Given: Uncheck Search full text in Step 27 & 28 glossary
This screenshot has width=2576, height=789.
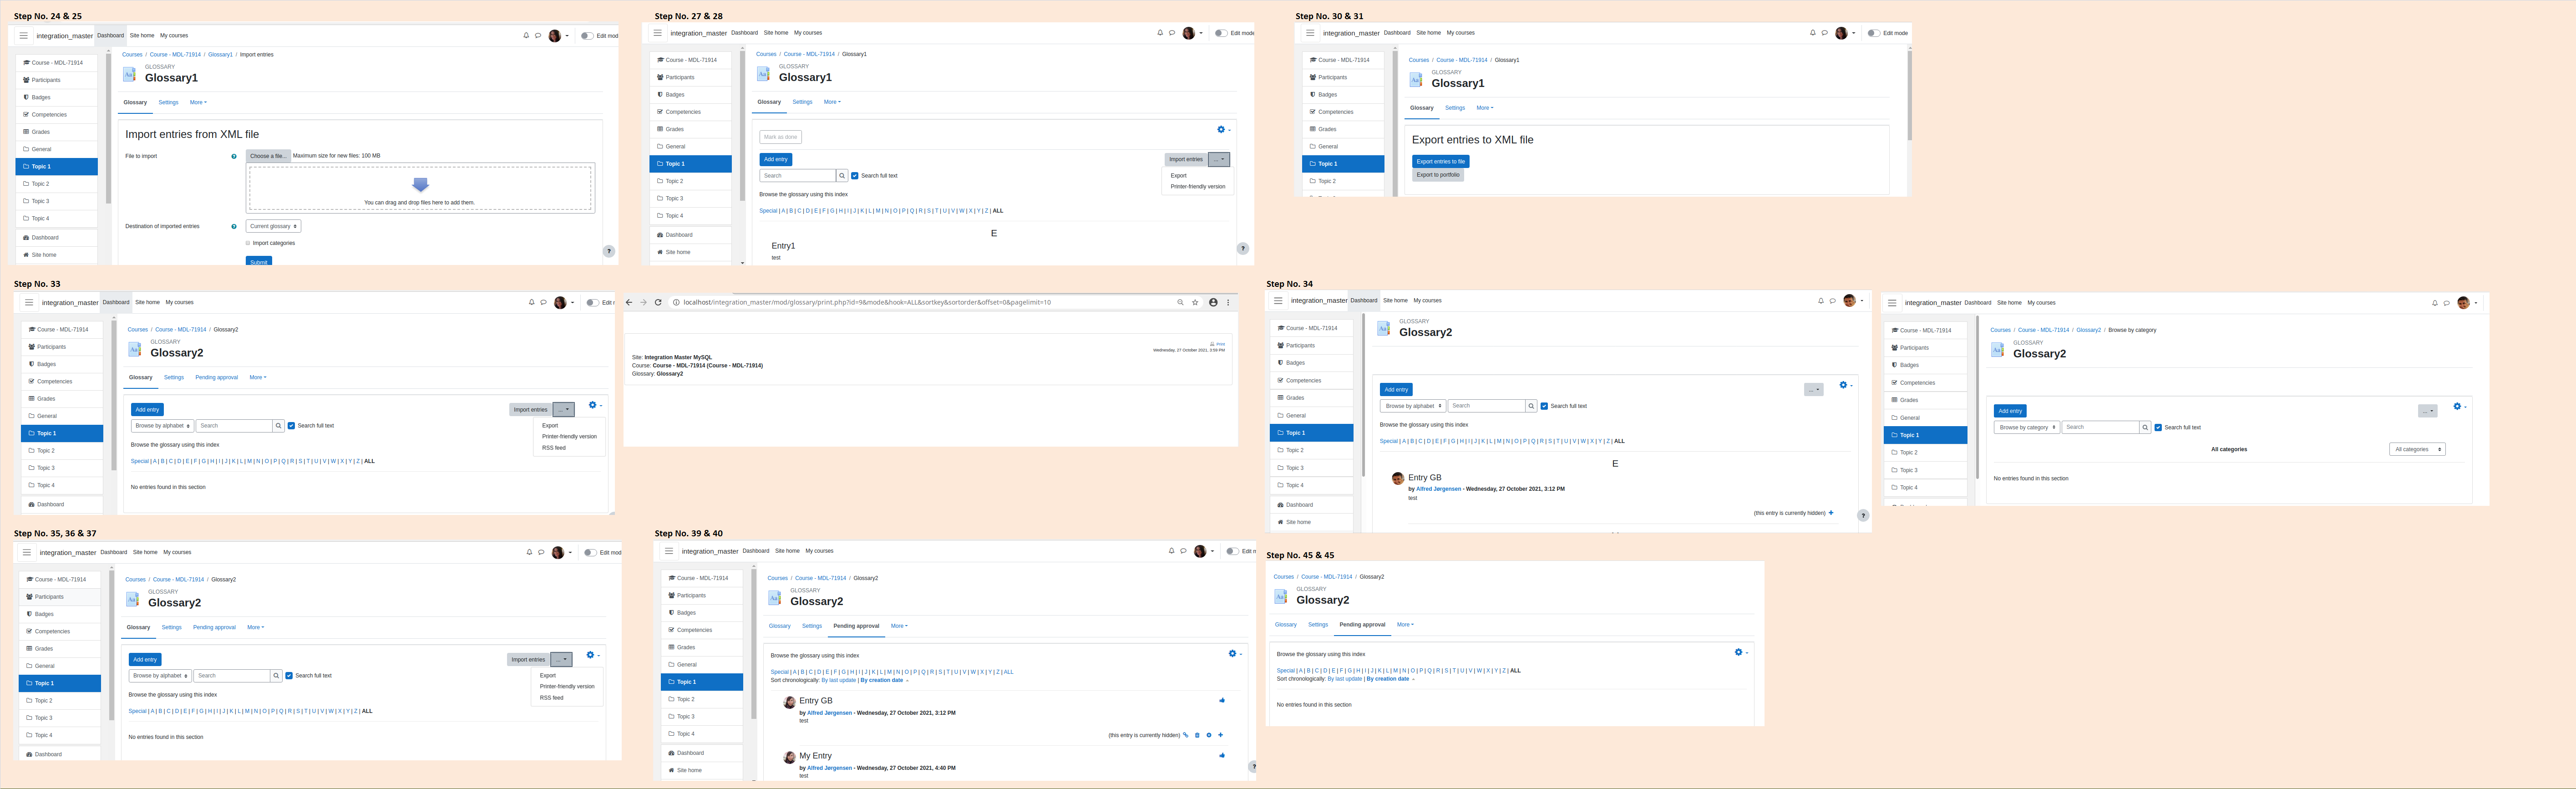Looking at the screenshot, I should point(855,176).
